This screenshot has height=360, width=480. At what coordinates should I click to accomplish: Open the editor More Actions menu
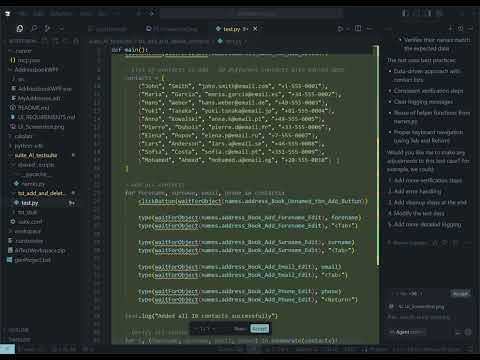pos(369,29)
